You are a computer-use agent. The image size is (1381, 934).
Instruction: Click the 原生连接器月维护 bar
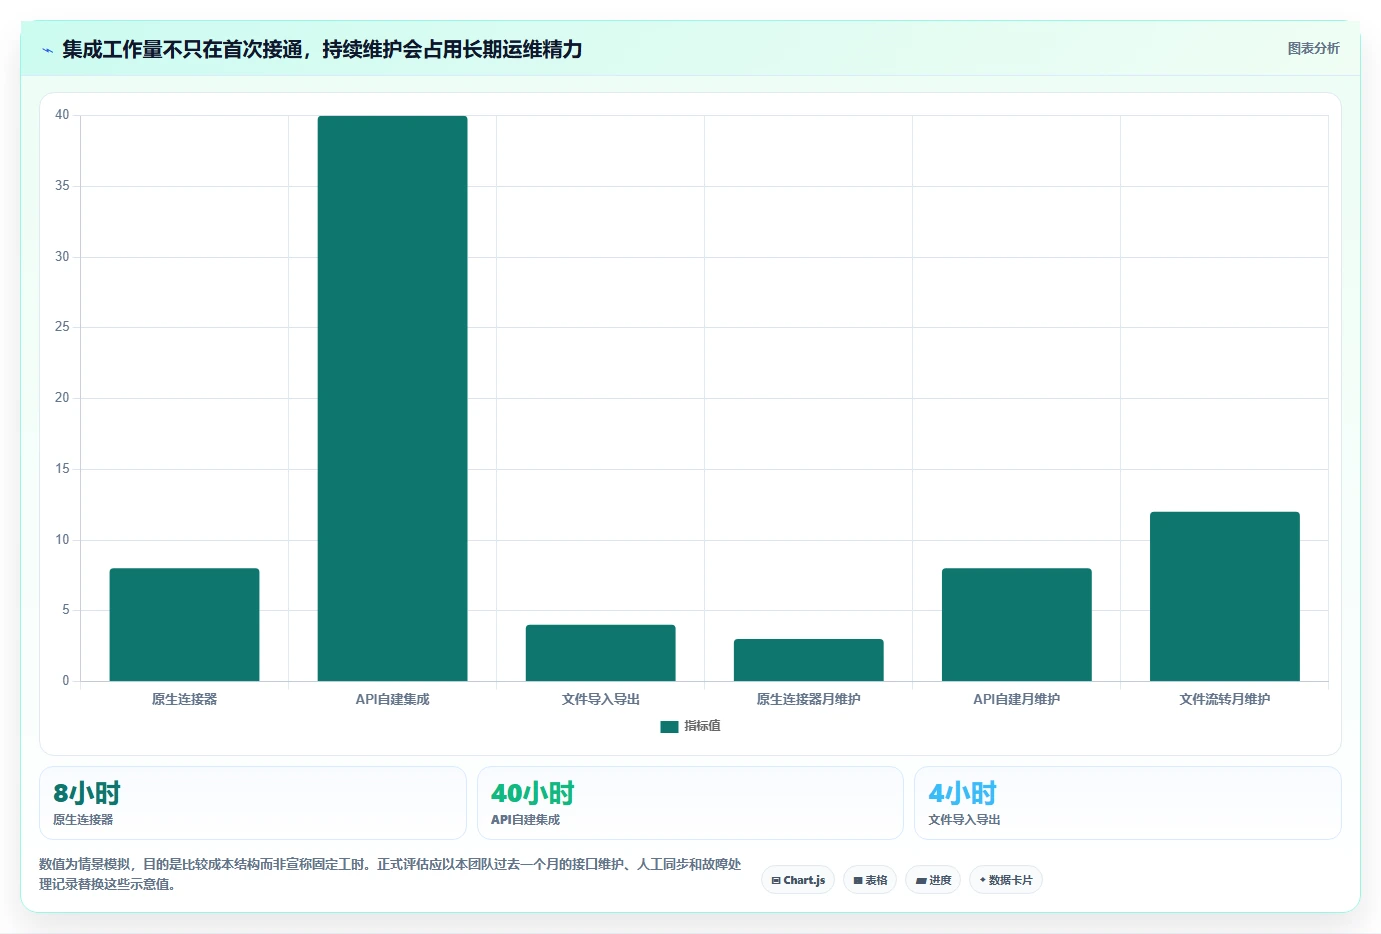(x=808, y=660)
